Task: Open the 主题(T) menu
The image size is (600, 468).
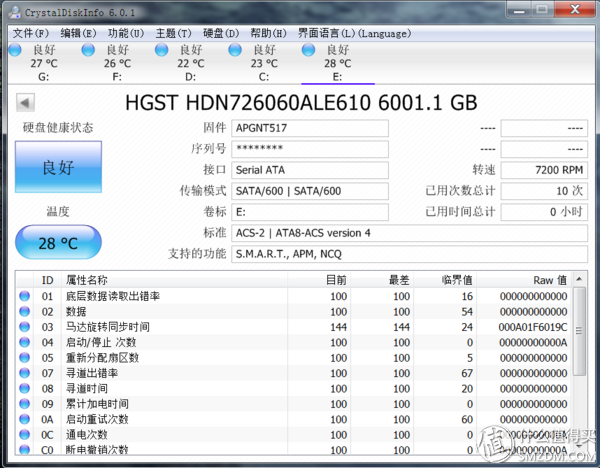Action: click(173, 34)
